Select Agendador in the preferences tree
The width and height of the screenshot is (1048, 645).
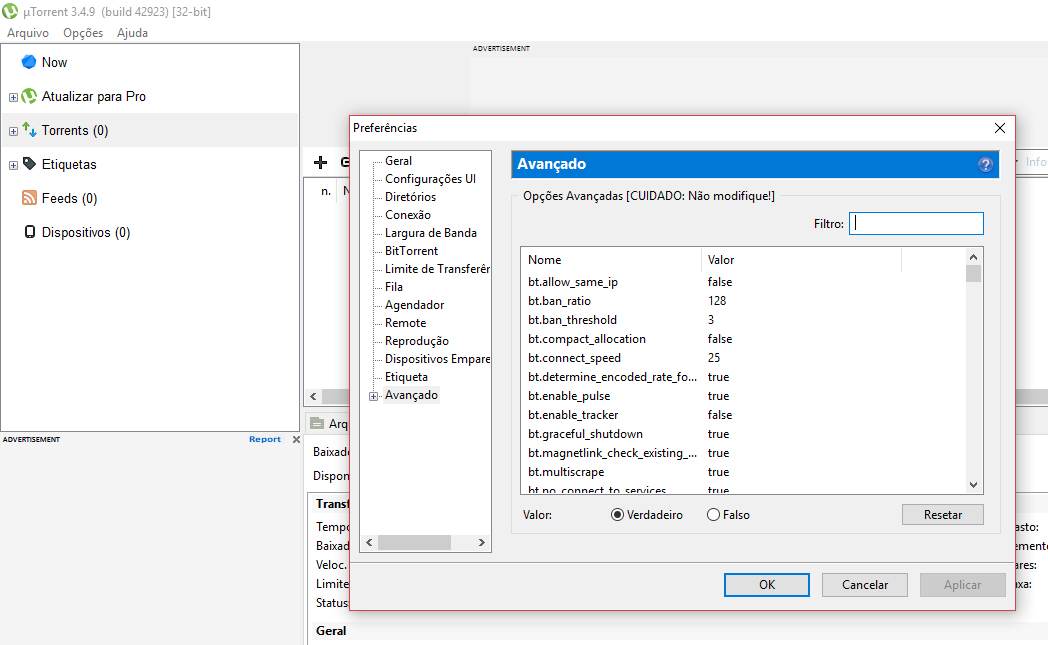[414, 305]
